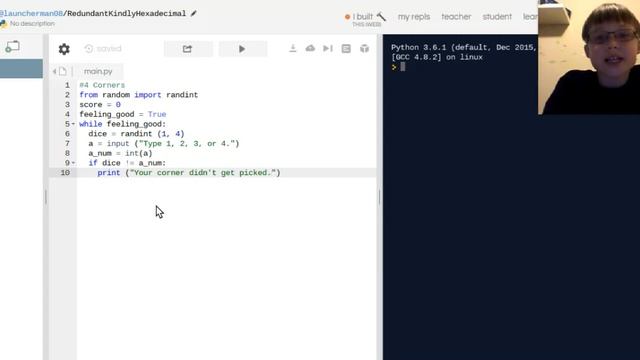The height and width of the screenshot is (360, 640).
Task: Click the 'from random import randint' line
Action: 139,95
